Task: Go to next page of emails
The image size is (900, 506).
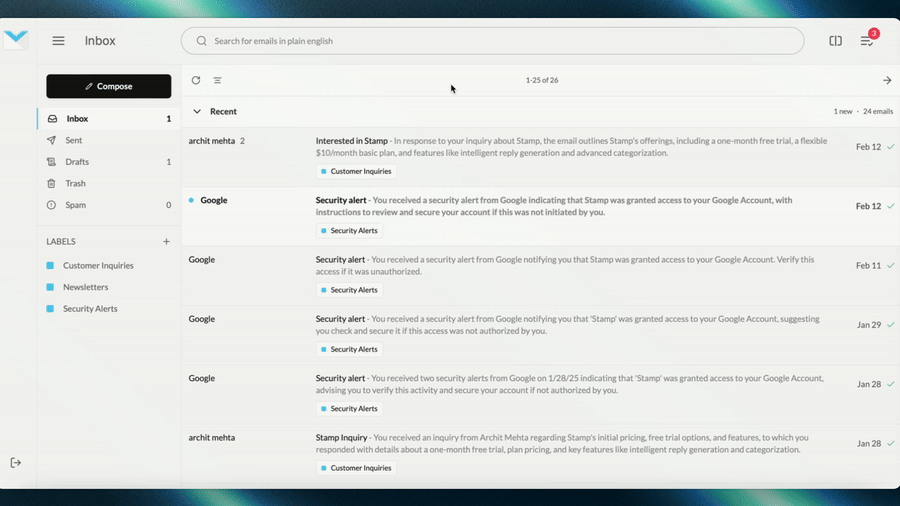Action: (x=886, y=80)
